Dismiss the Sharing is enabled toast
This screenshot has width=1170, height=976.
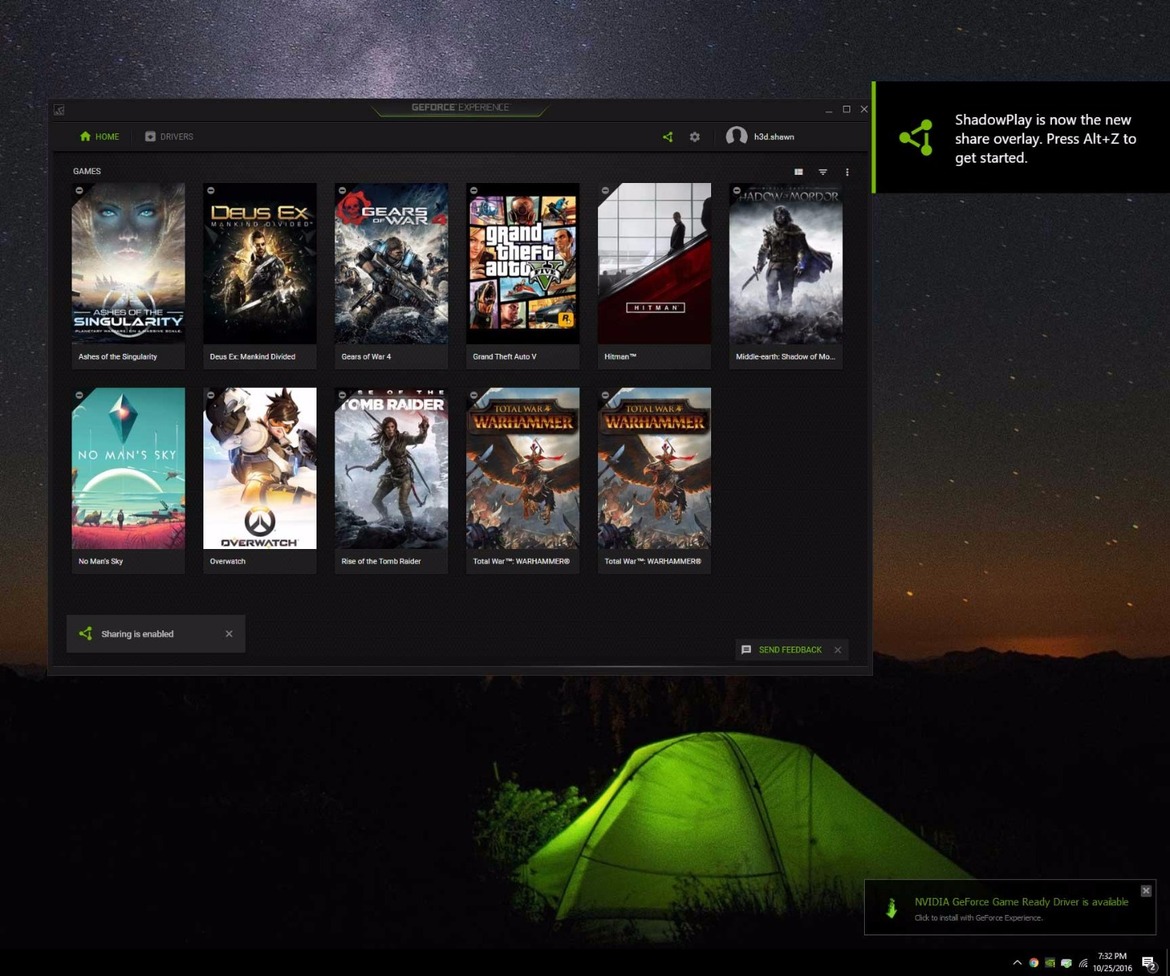tap(229, 634)
